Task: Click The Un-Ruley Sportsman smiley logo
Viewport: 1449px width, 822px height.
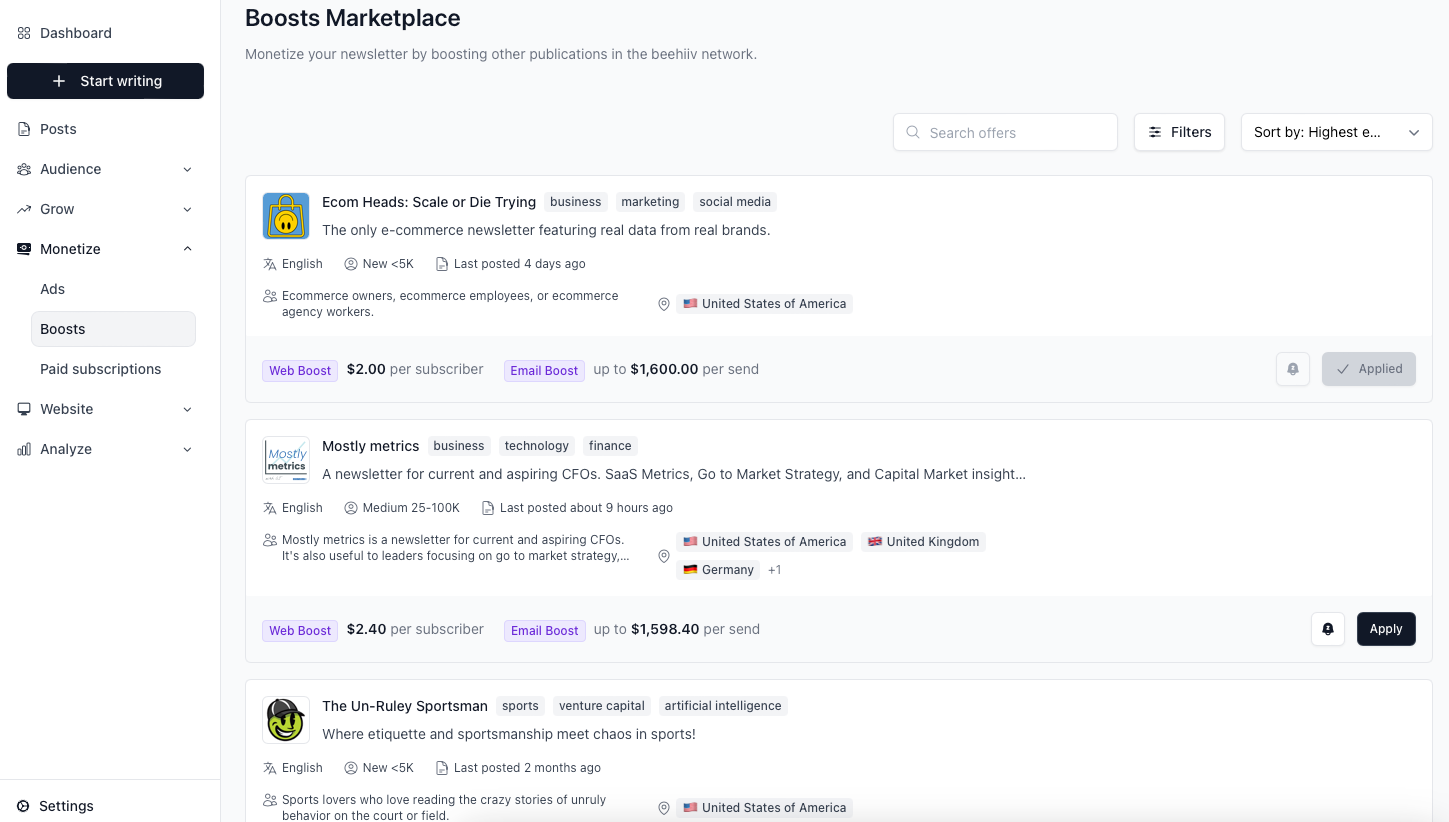Action: (286, 720)
